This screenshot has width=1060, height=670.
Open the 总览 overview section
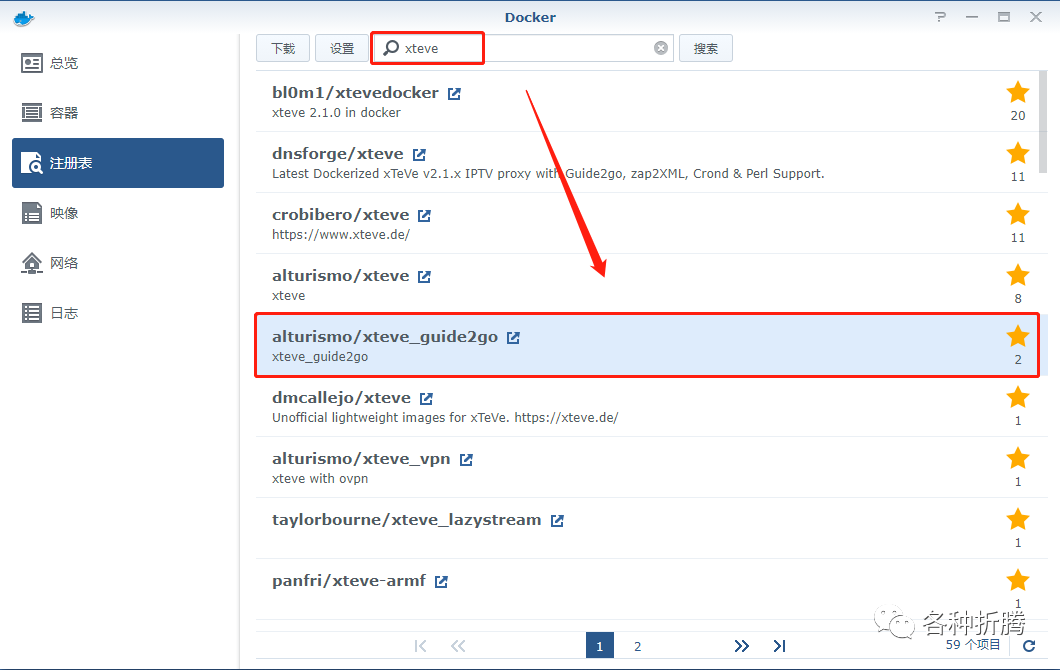[x=118, y=64]
